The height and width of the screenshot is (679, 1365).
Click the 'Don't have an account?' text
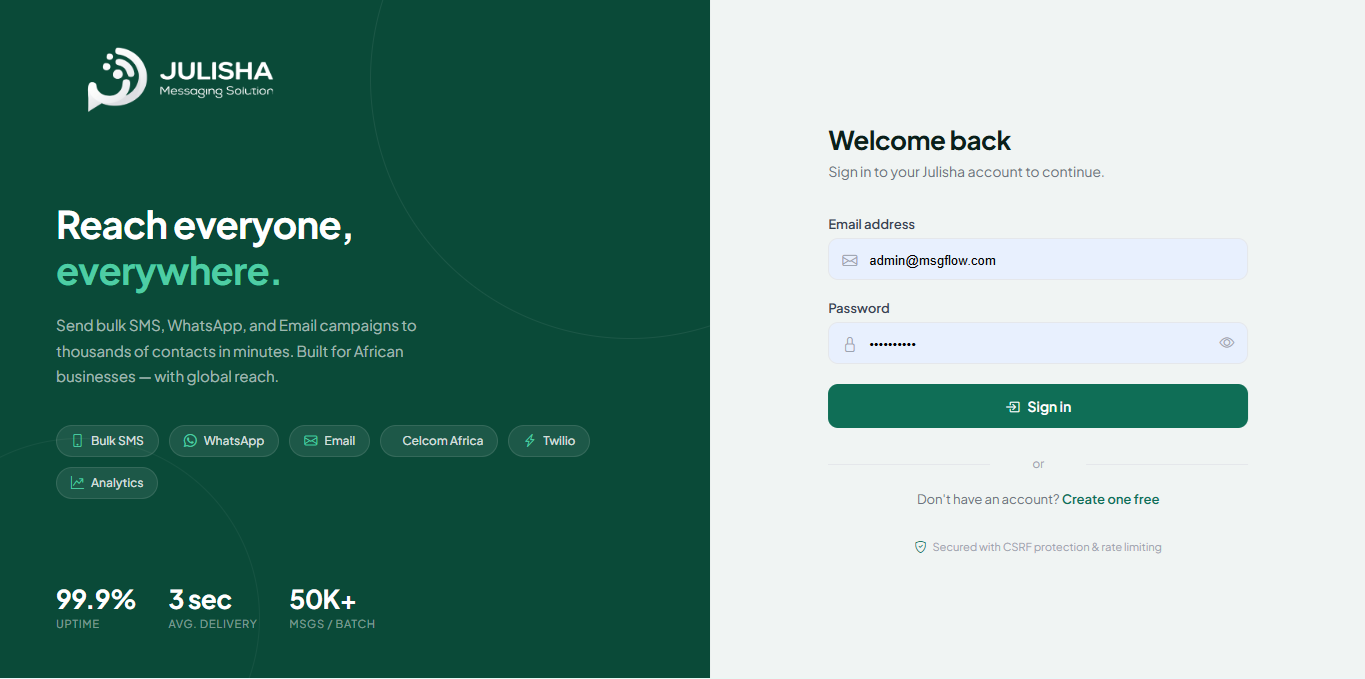click(988, 499)
